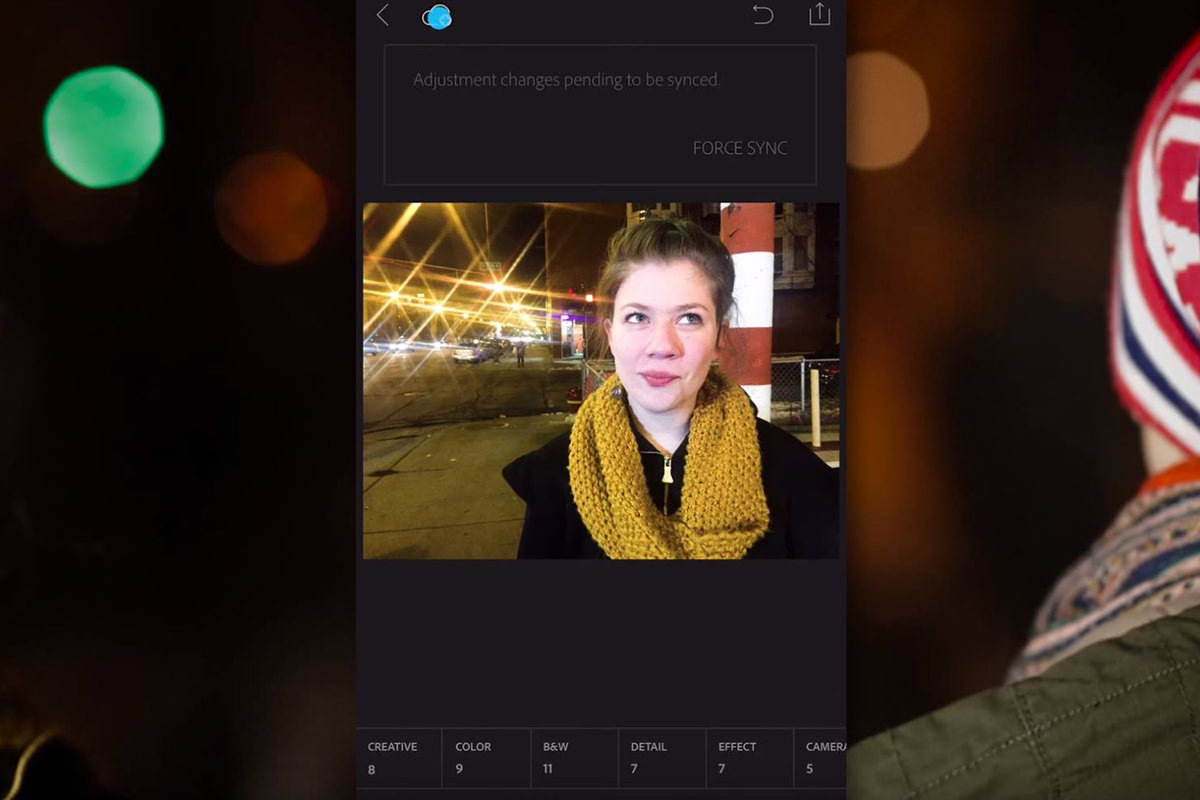Click the Creative preset count 8
The image size is (1200, 800).
[372, 769]
